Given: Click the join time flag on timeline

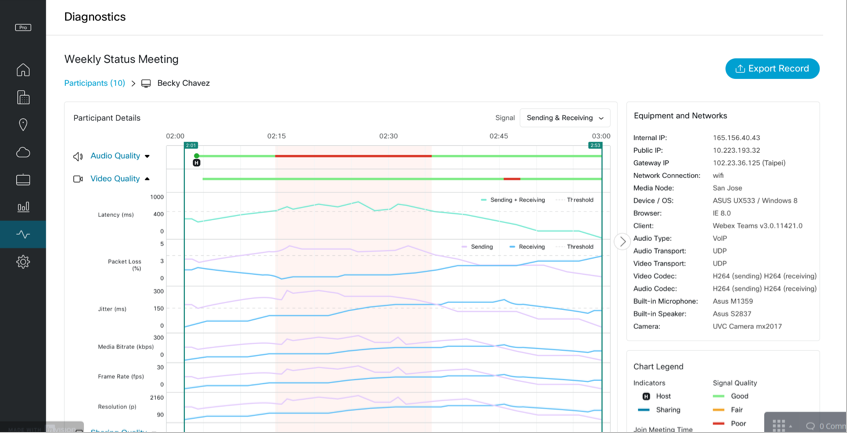Looking at the screenshot, I should 190,146.
